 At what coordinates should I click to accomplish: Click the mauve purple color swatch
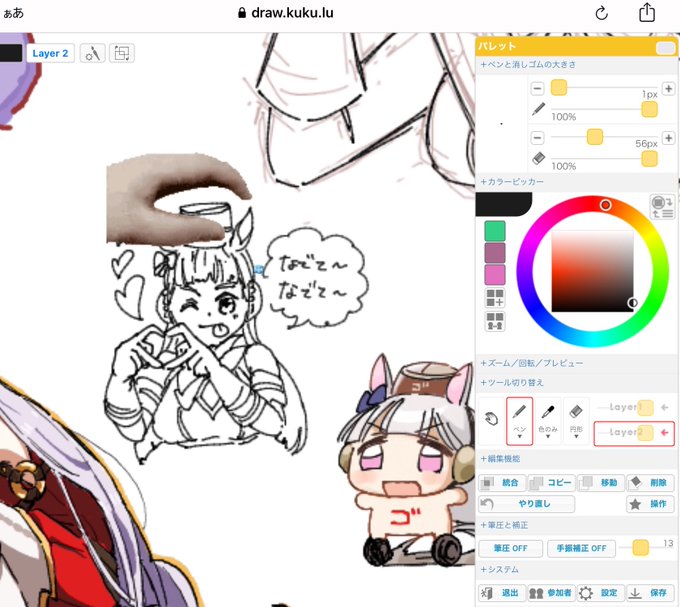(495, 252)
